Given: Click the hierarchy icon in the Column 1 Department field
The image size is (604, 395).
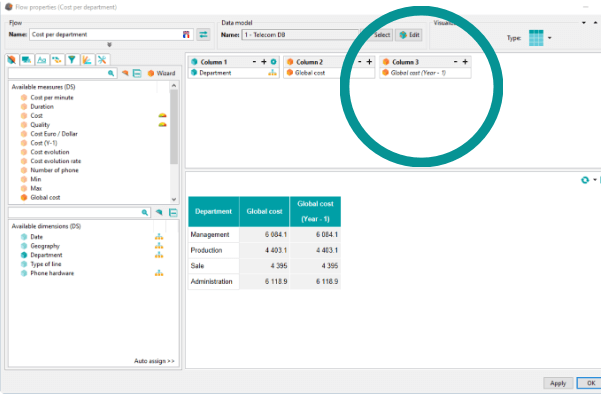Looking at the screenshot, I should pyautogui.click(x=272, y=73).
